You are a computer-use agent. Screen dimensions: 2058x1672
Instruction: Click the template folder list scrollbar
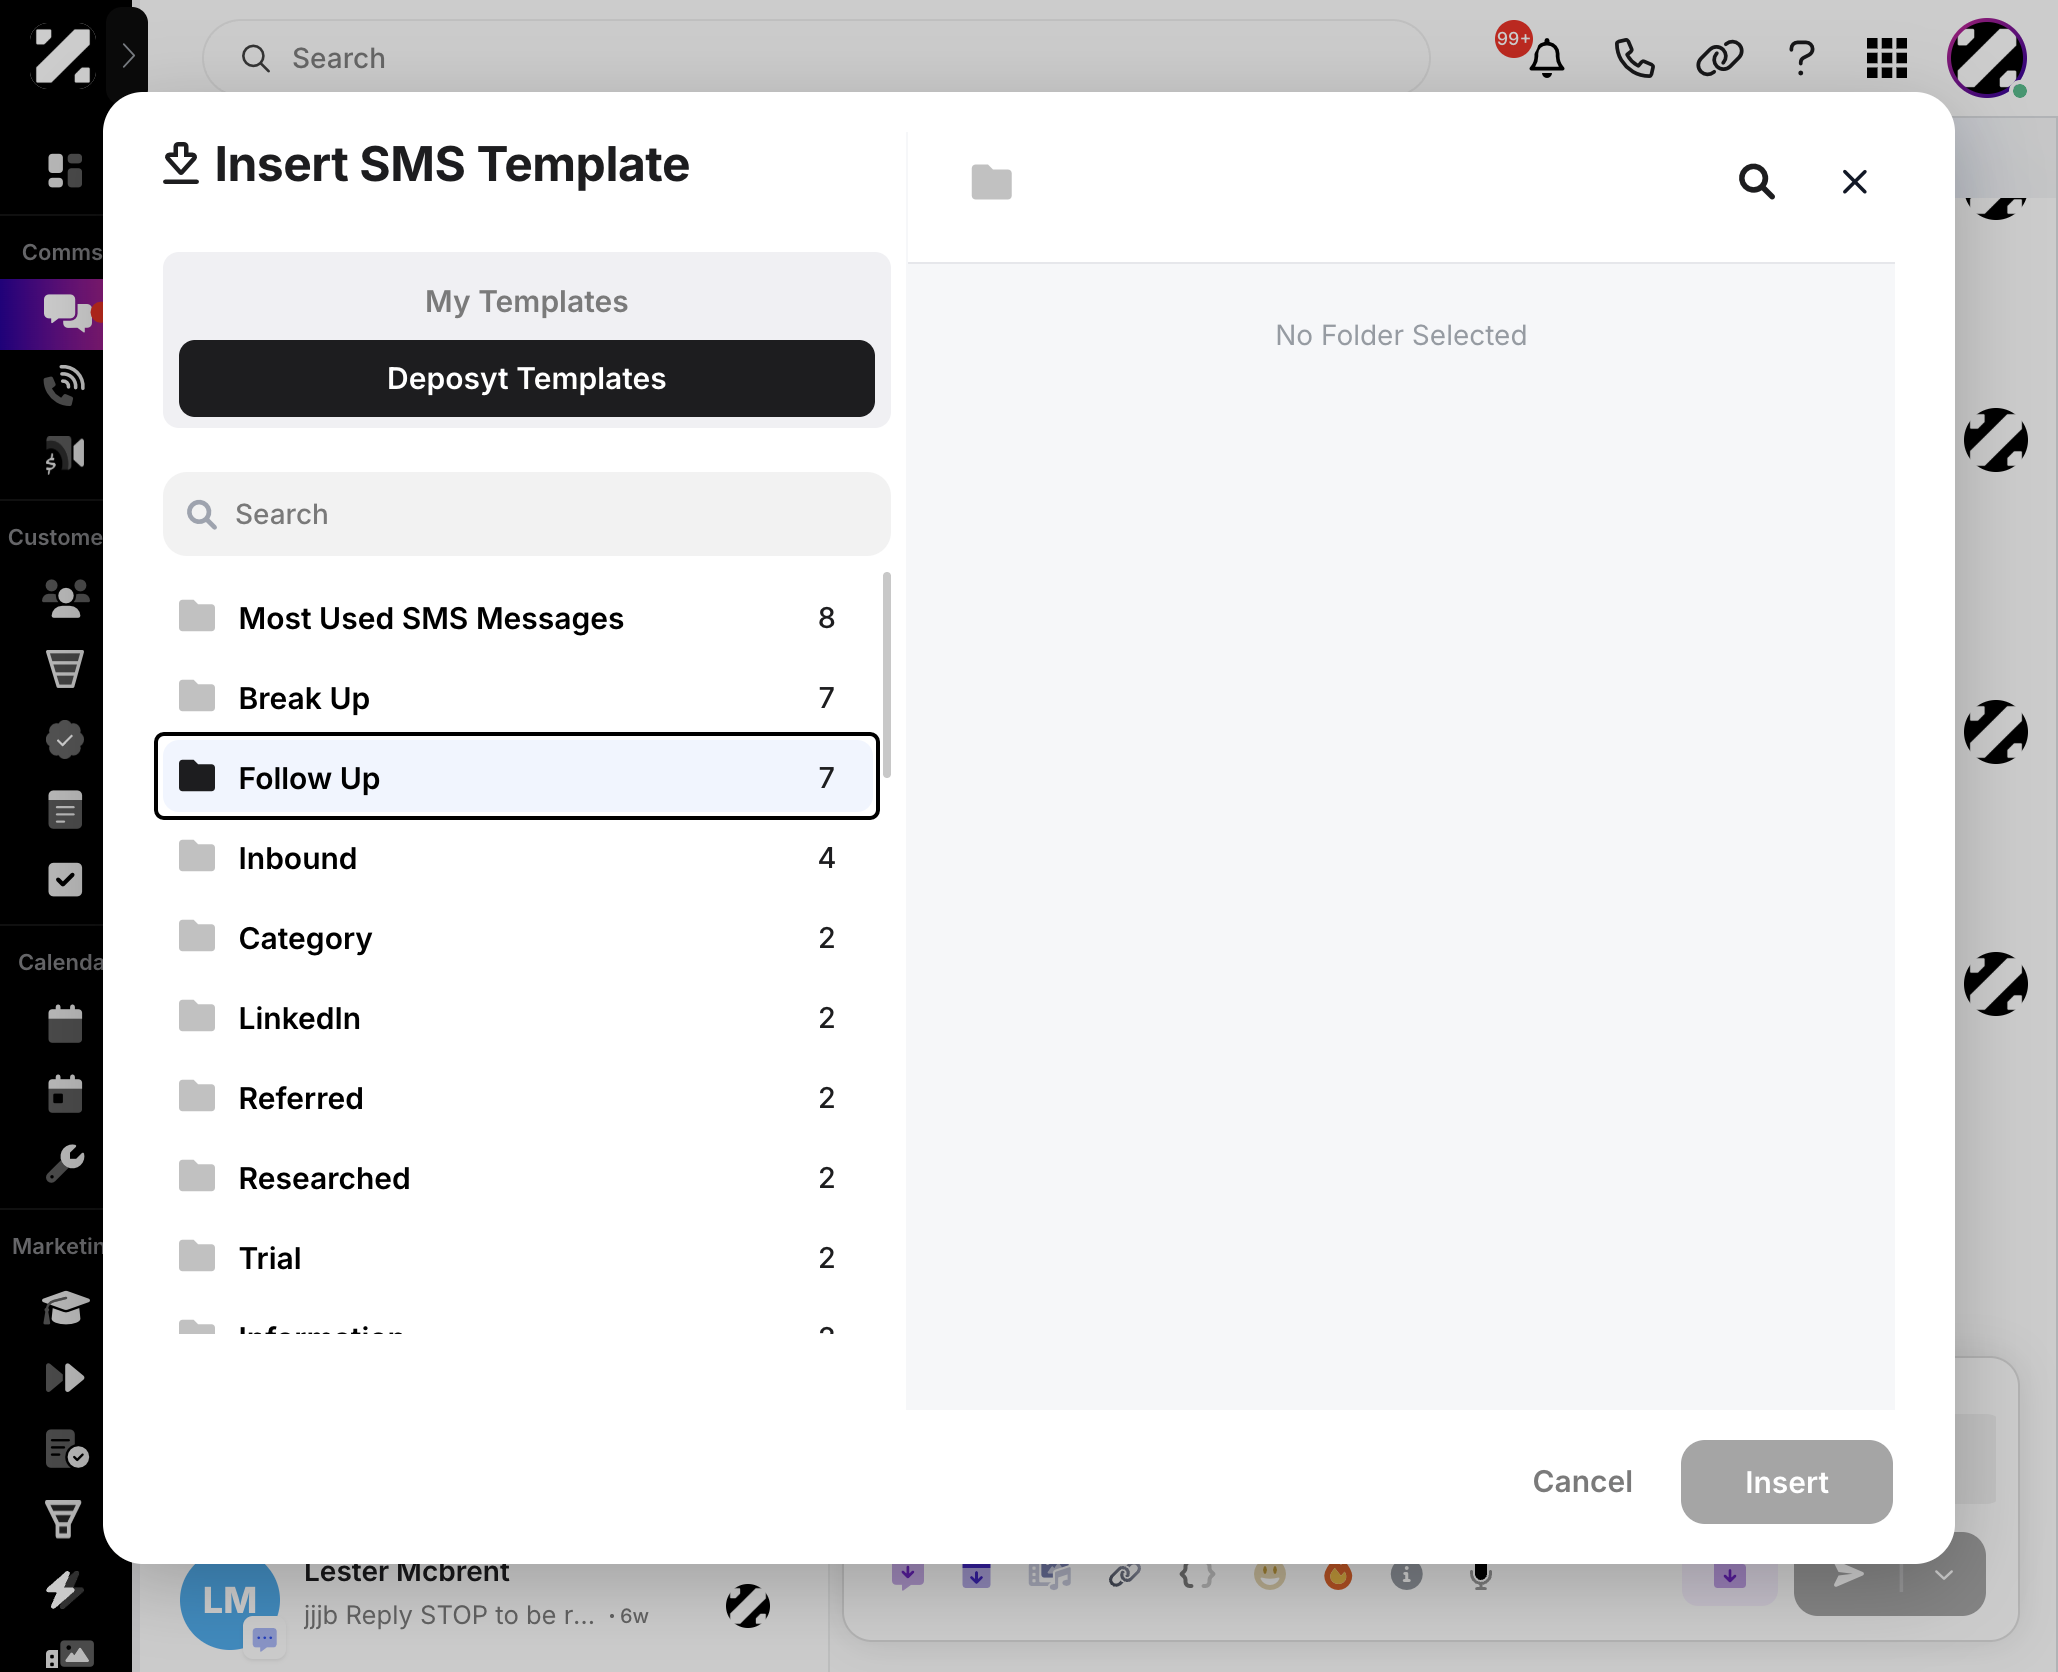pos(886,675)
